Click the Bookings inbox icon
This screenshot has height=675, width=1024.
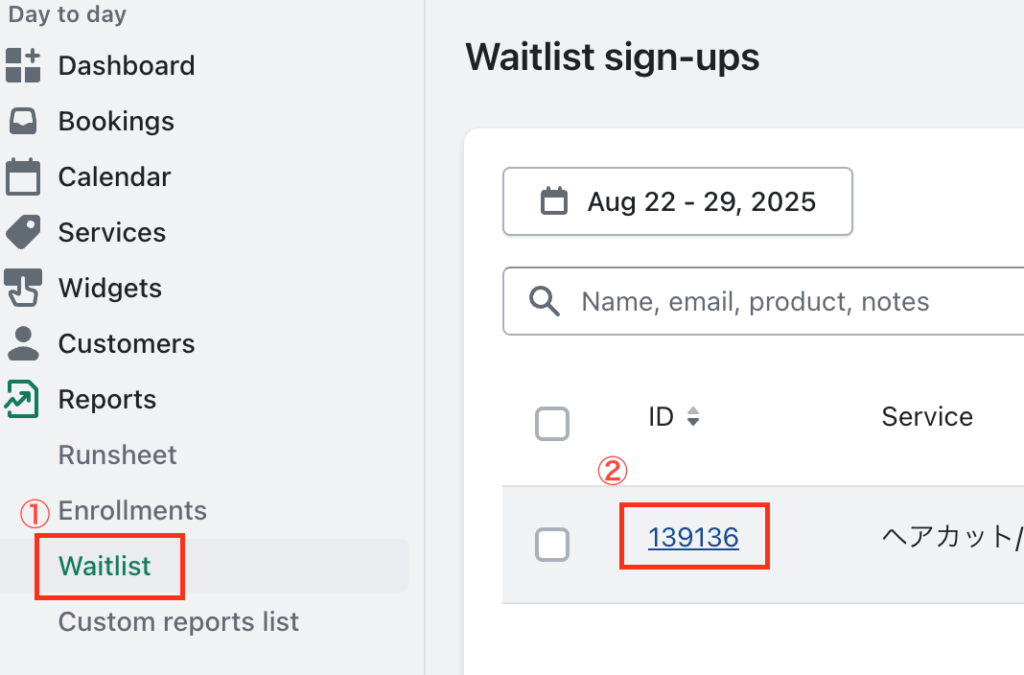point(22,121)
